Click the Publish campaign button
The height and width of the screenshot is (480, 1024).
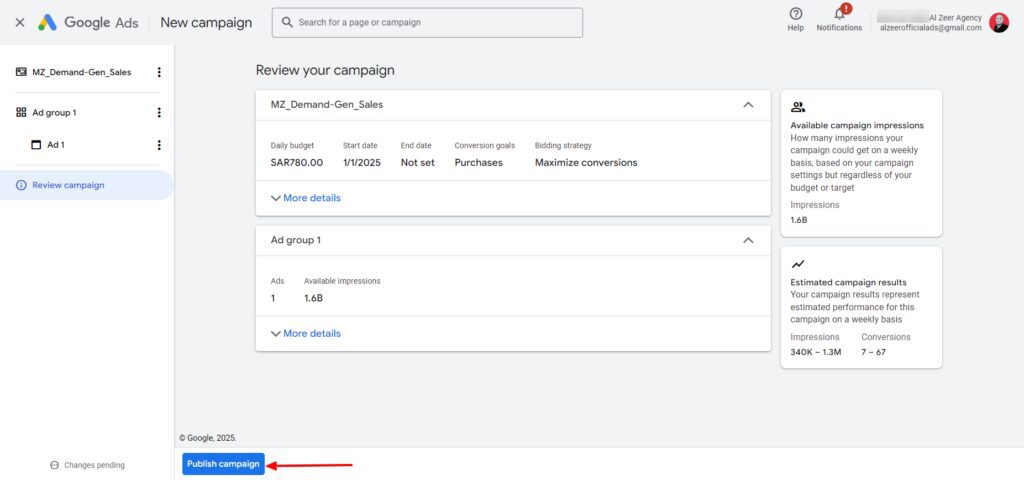pyautogui.click(x=223, y=464)
